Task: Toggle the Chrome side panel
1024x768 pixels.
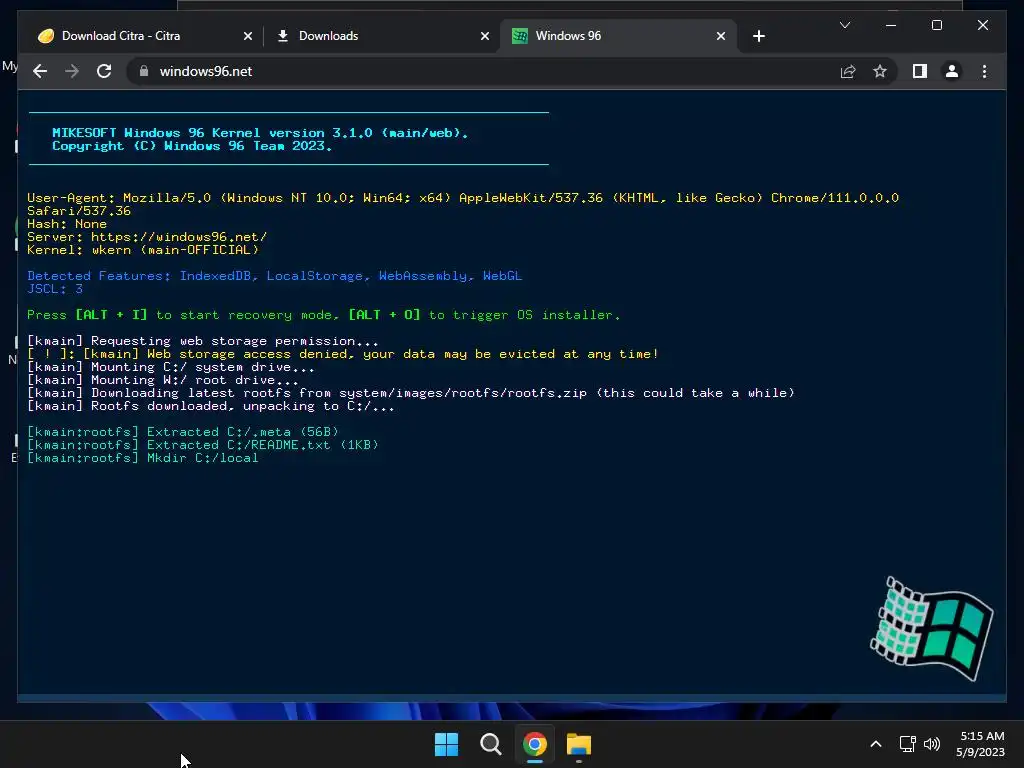Action: pyautogui.click(x=920, y=71)
